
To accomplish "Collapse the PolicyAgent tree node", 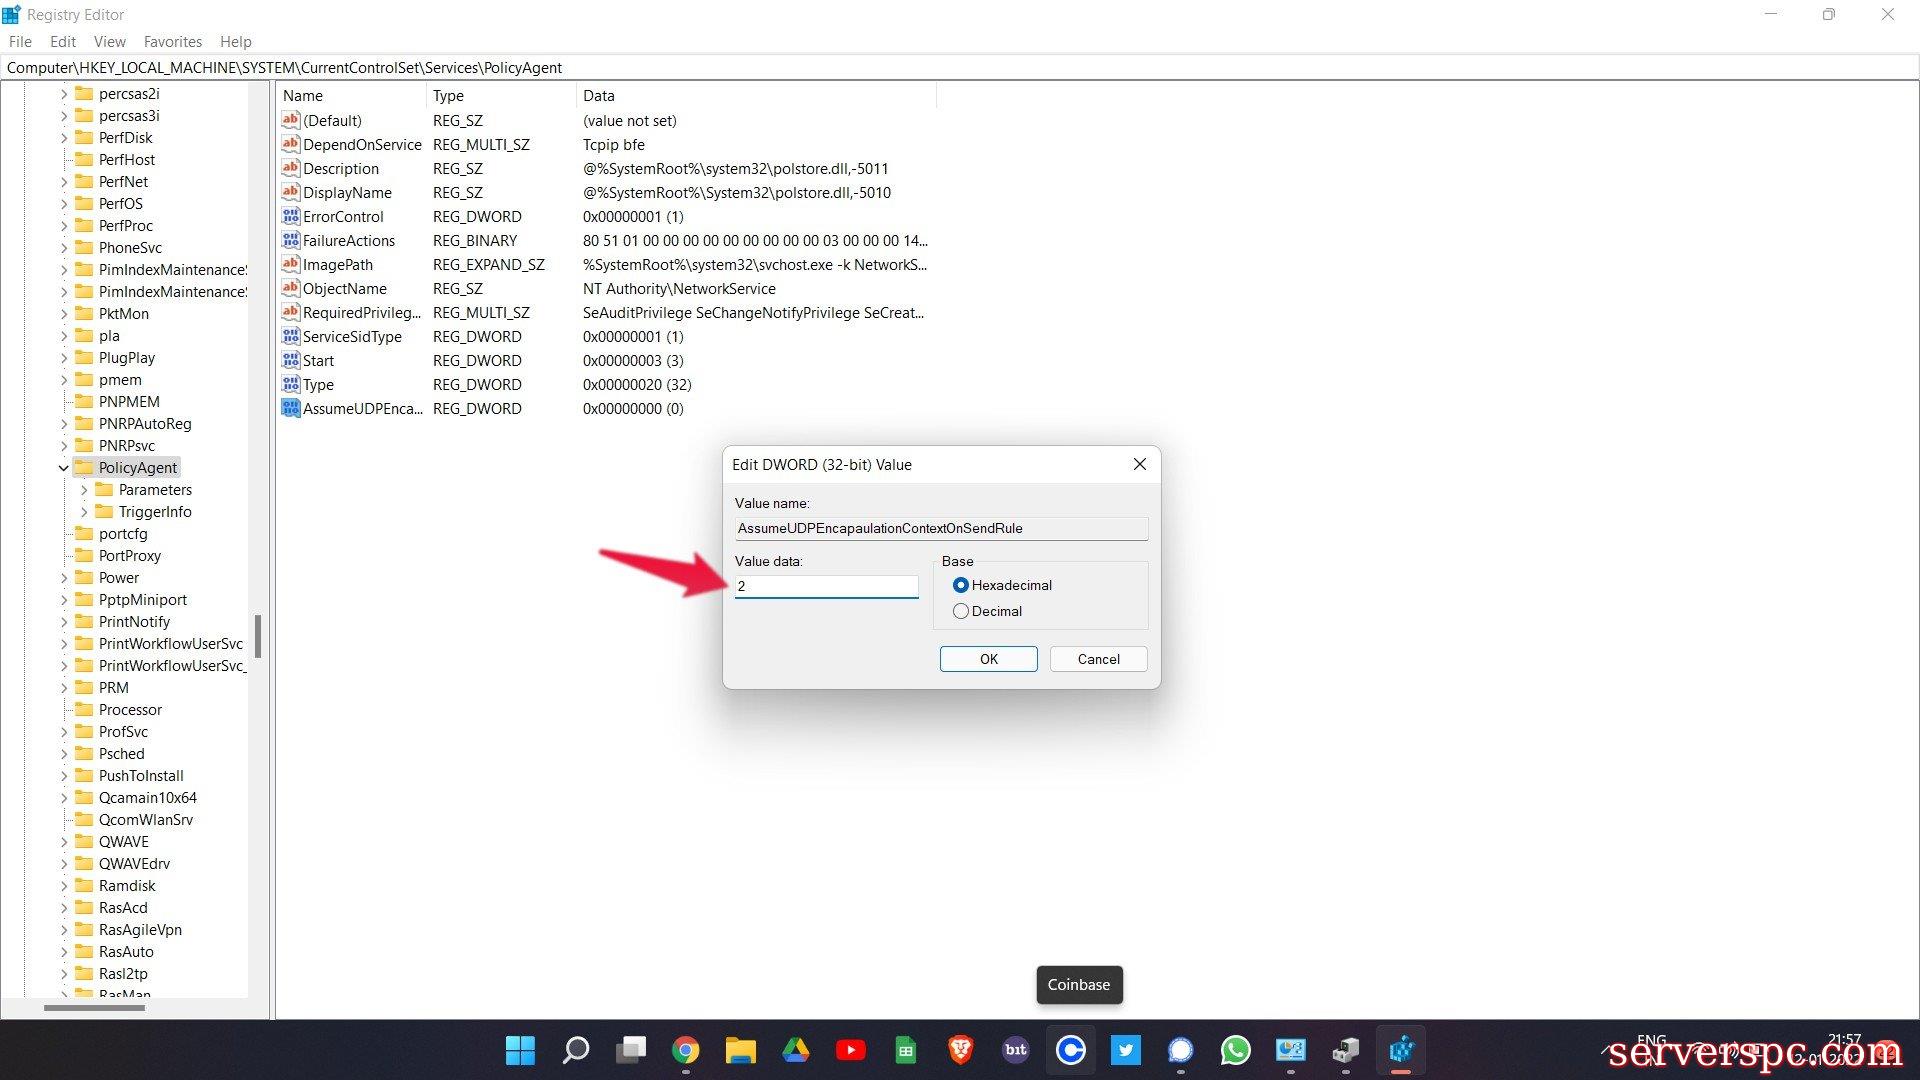I will coord(64,467).
